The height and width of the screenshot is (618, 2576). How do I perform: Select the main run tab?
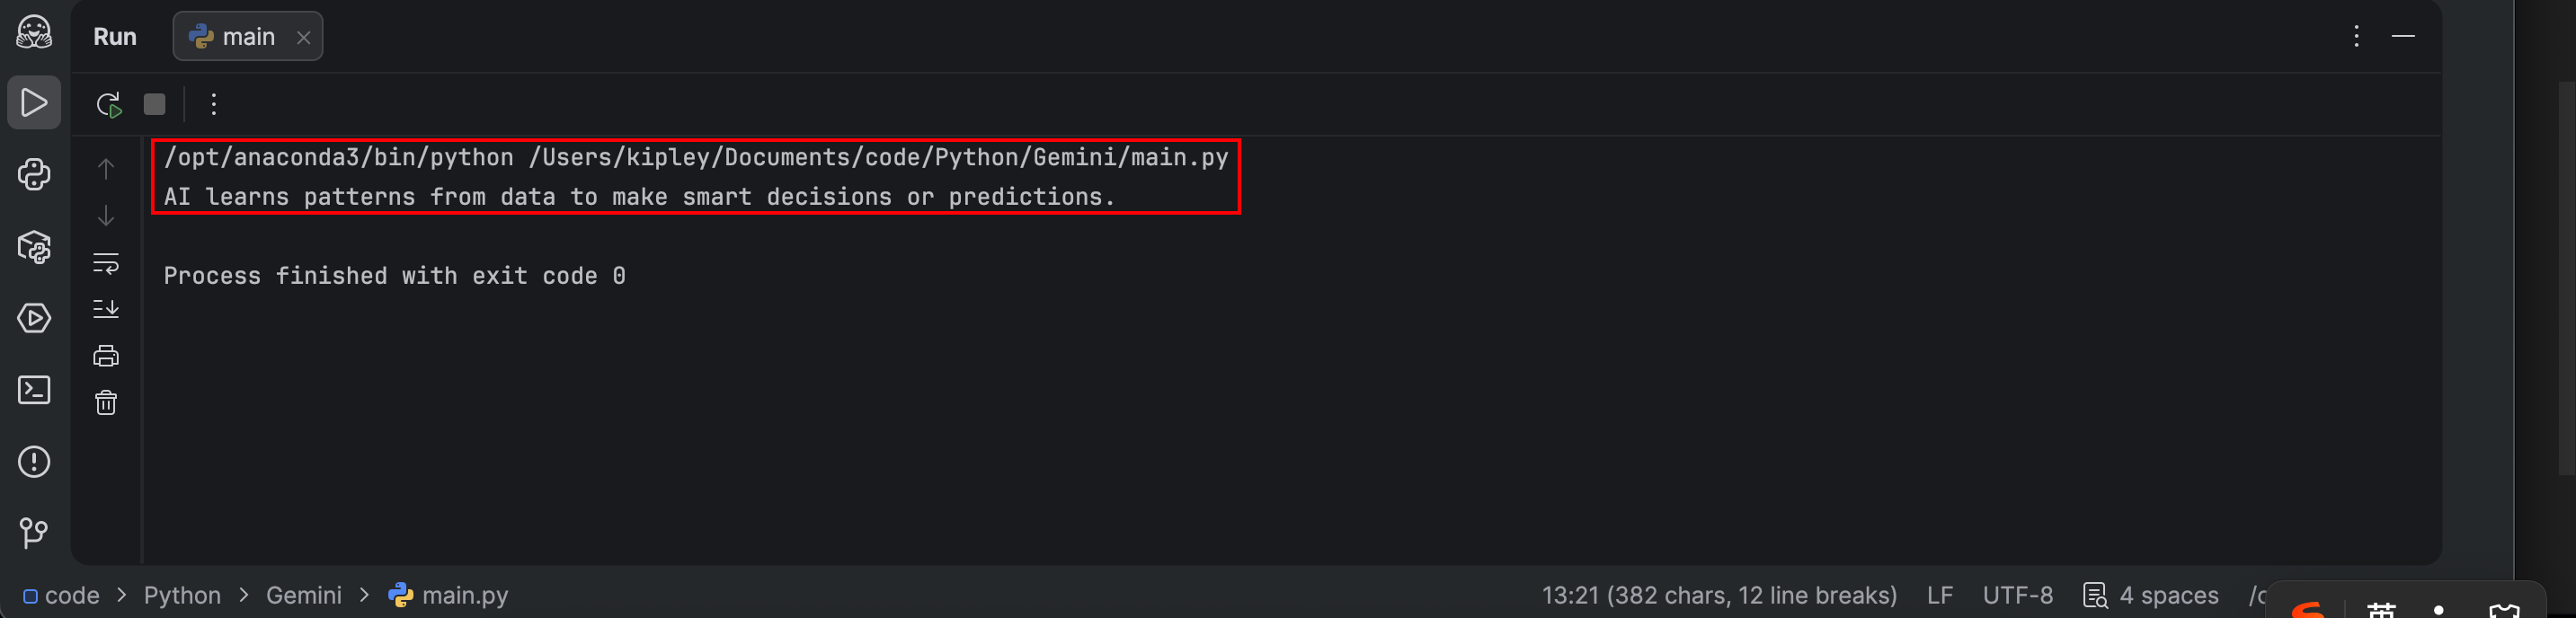[x=240, y=37]
